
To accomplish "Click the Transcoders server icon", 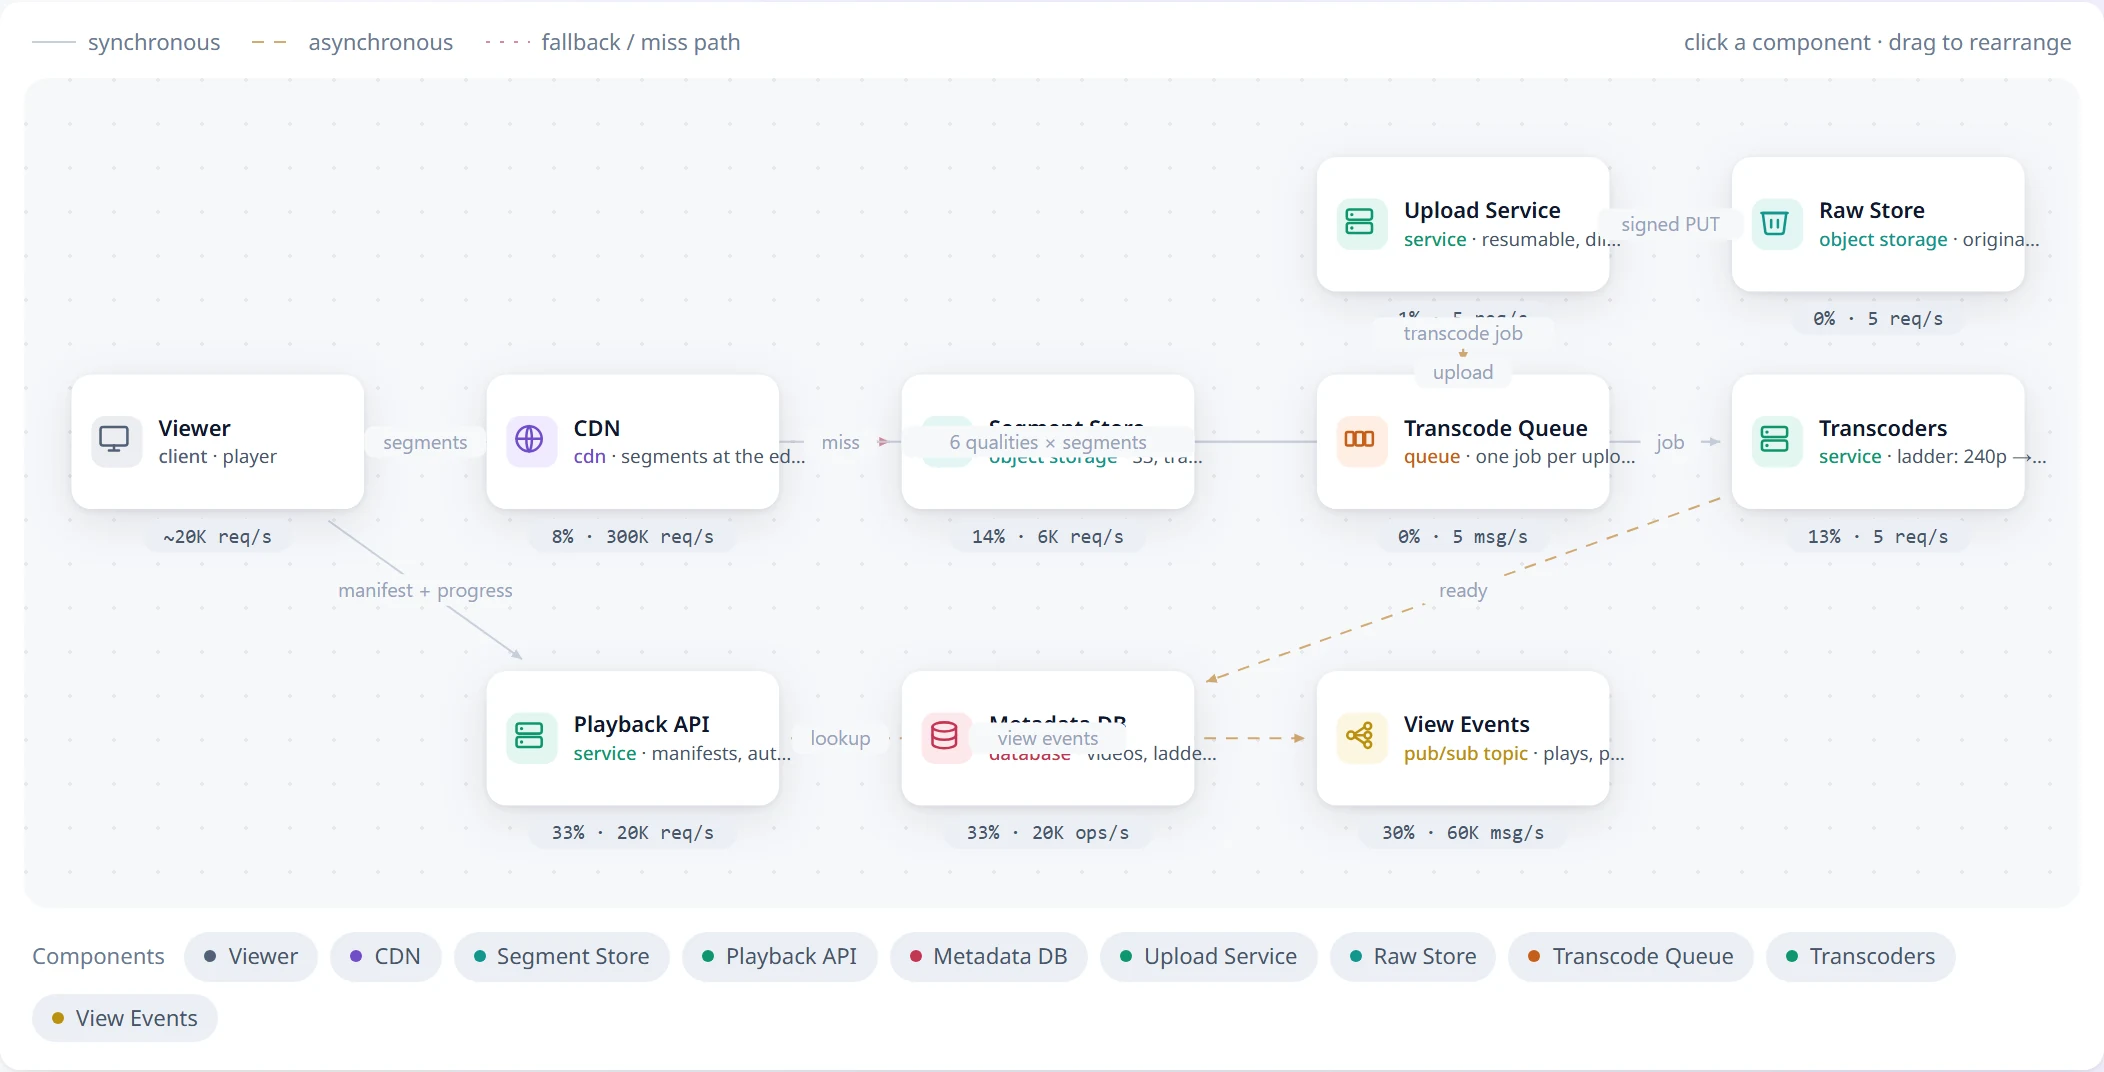I will coord(1774,440).
